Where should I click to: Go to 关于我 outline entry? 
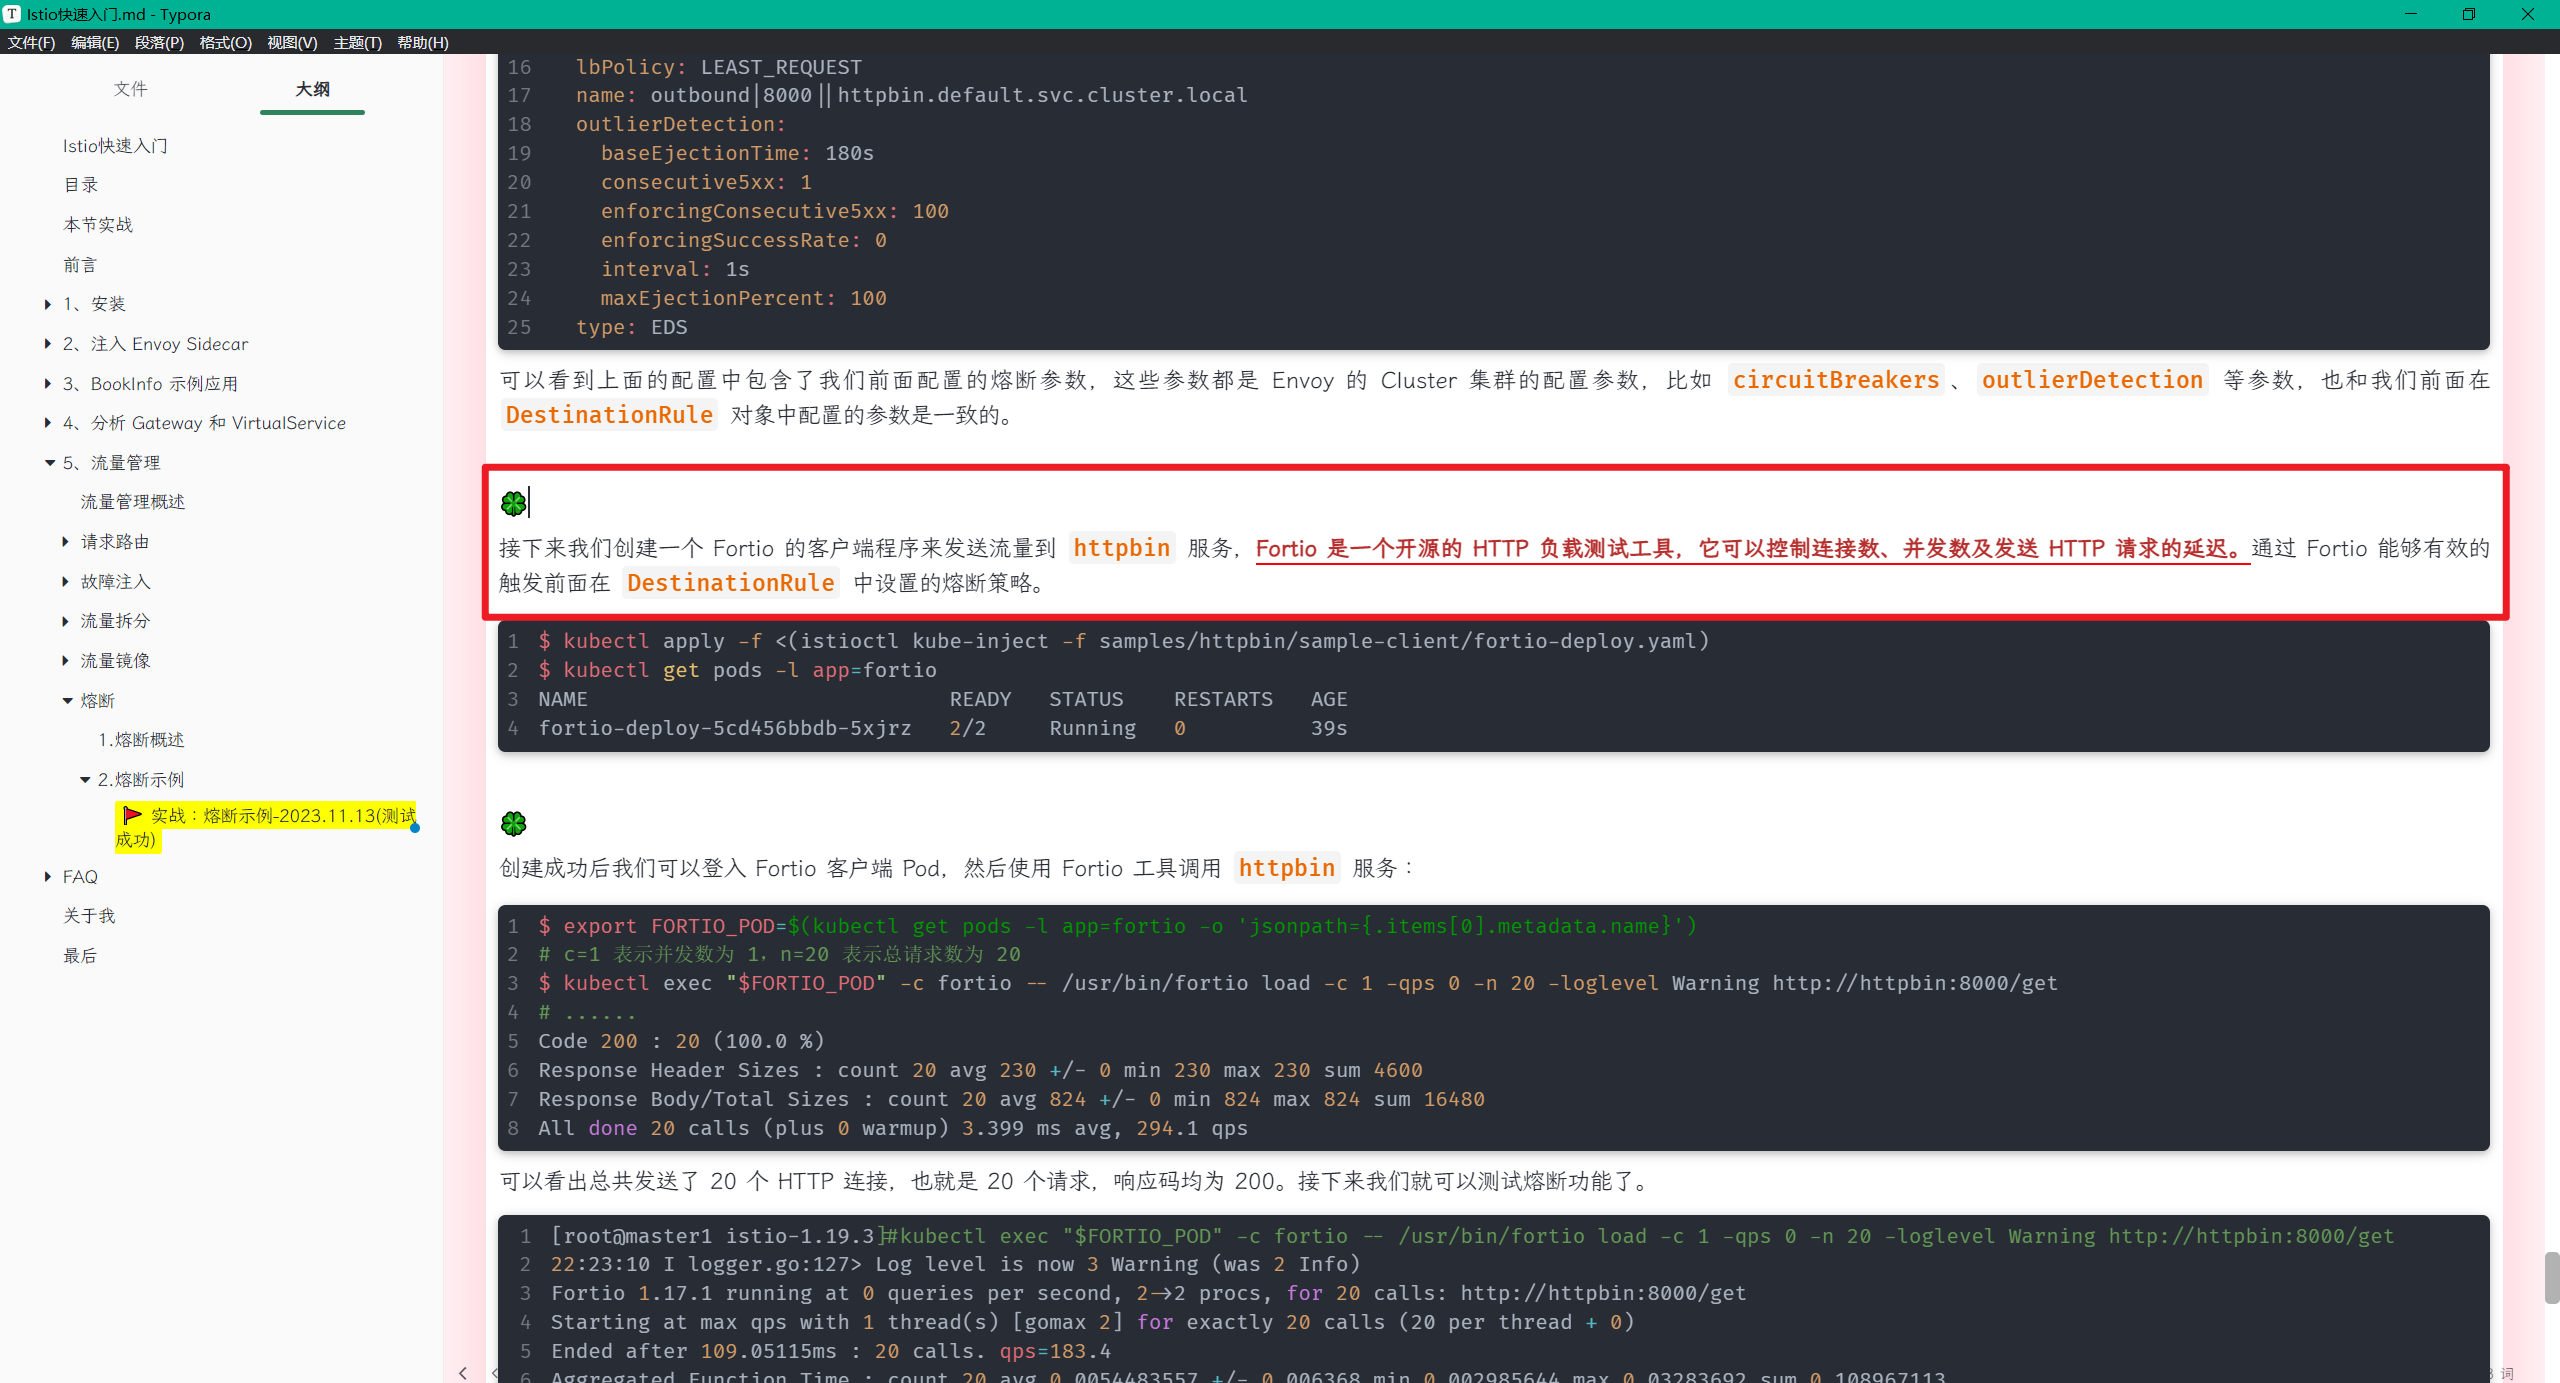89,916
